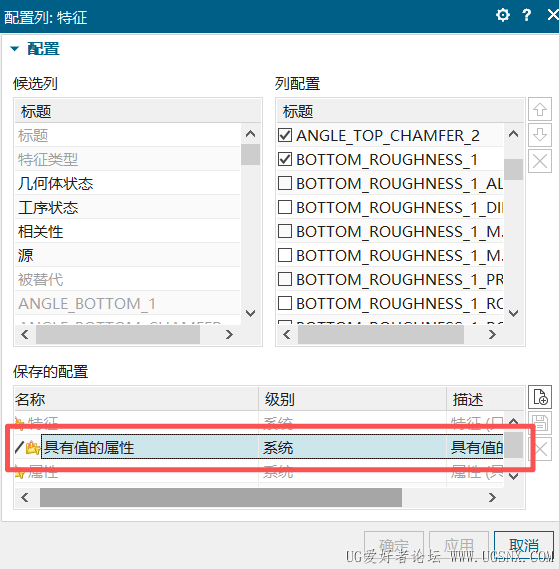The image size is (559, 569).
Task: Uncheck BOTTOM_ROUGHNESS_1 checkbox
Action: click(285, 159)
